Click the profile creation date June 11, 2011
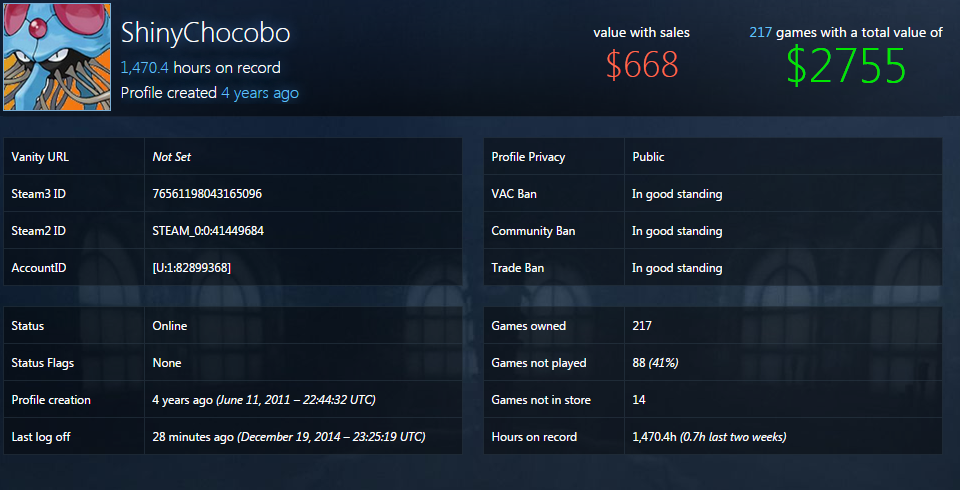Viewport: 960px width, 490px height. coord(296,400)
